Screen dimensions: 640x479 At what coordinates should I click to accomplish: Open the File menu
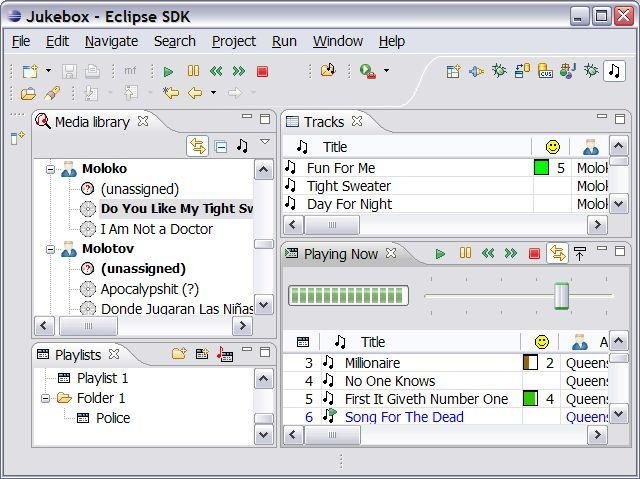(x=21, y=41)
